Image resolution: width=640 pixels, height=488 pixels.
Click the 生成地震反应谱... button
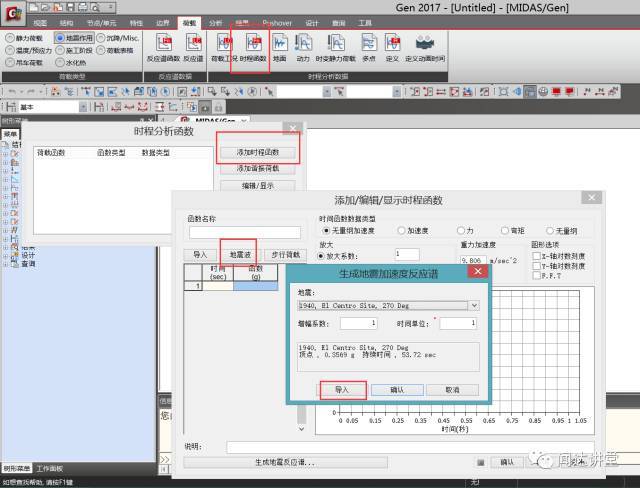pos(285,462)
